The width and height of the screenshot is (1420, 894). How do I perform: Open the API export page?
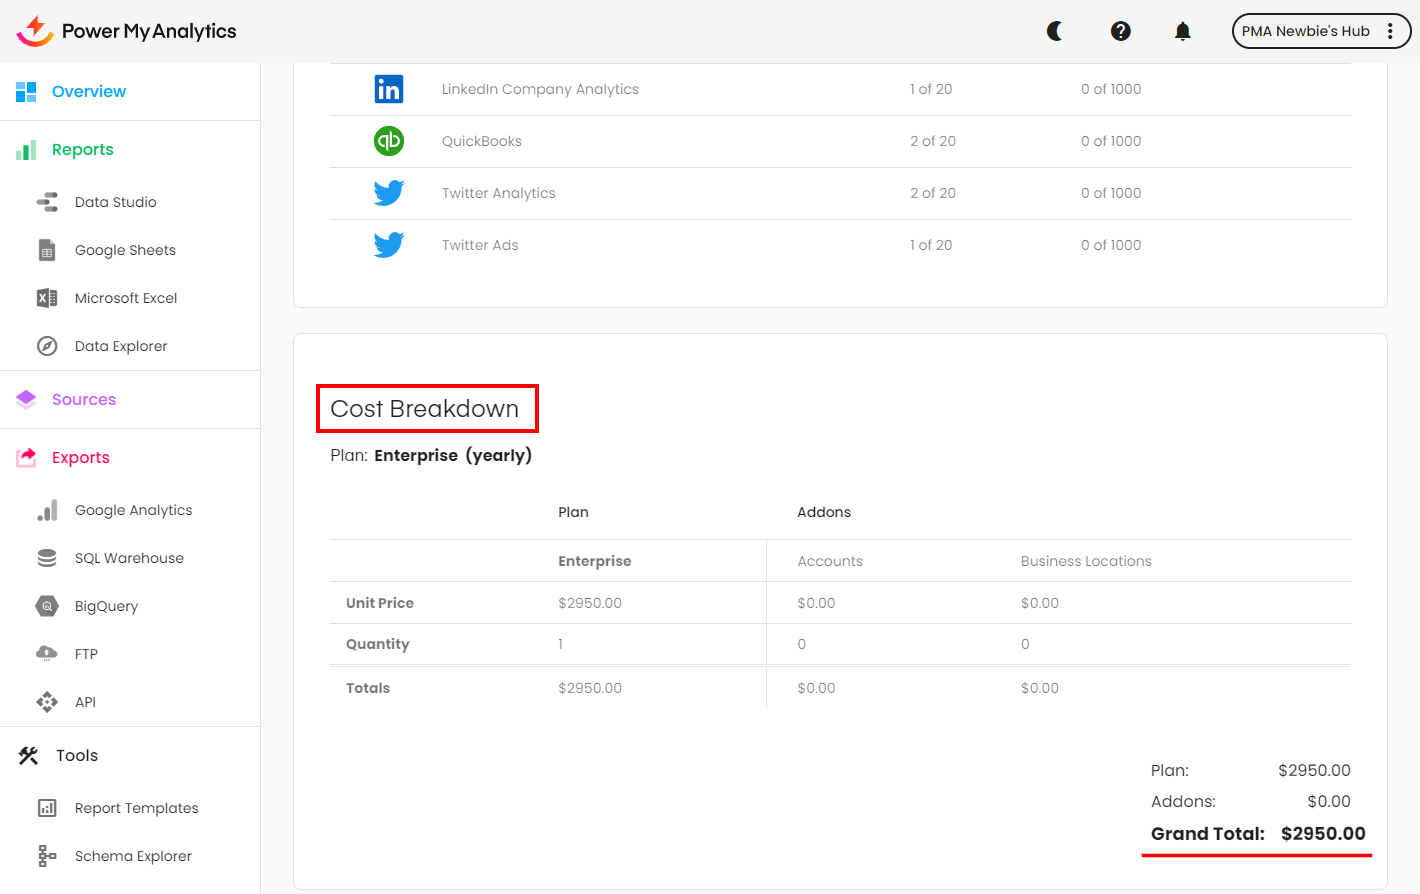pyautogui.click(x=85, y=702)
